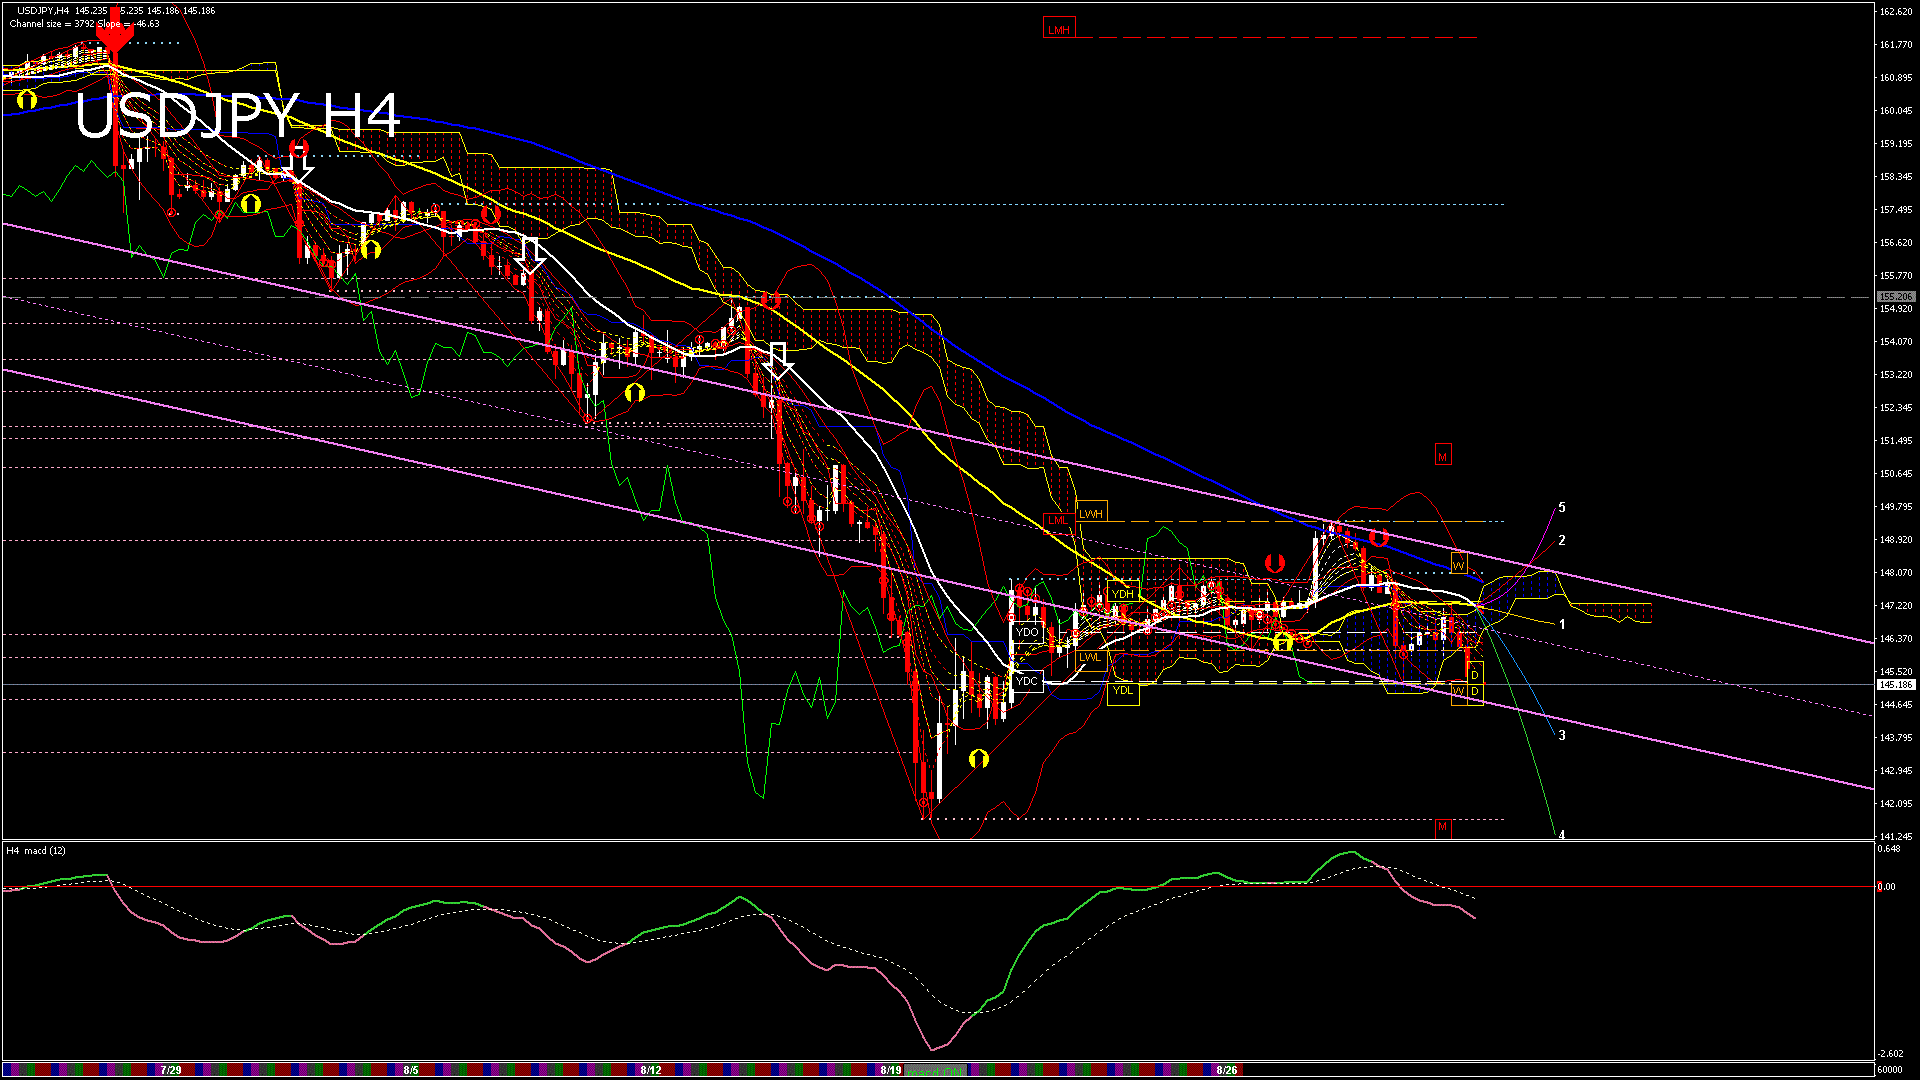Click the LWH last-week-high label
The height and width of the screenshot is (1080, 1920).
point(1091,514)
